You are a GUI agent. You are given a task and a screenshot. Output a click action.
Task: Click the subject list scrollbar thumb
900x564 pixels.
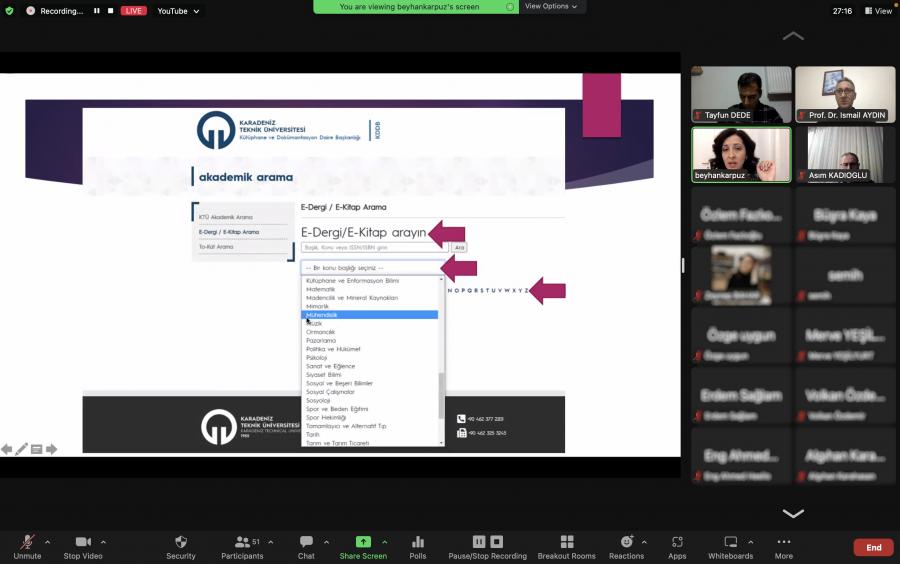pyautogui.click(x=441, y=396)
